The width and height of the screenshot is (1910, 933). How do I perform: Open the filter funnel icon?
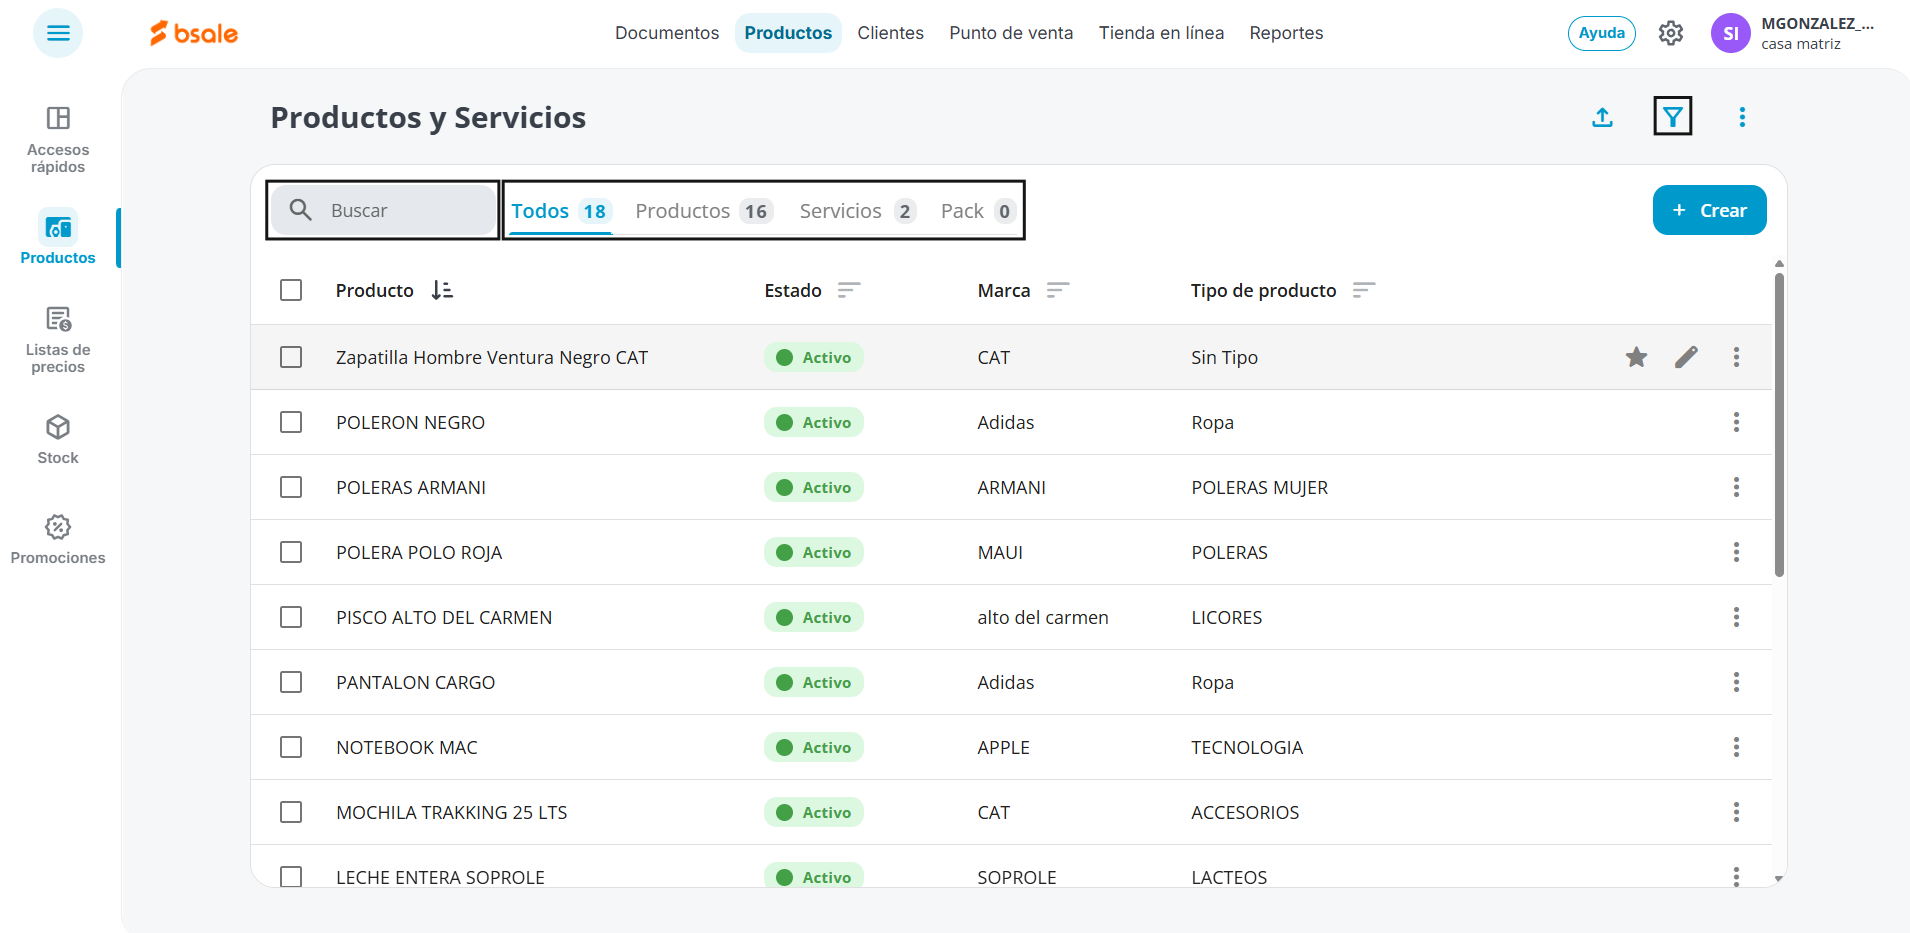click(1673, 117)
